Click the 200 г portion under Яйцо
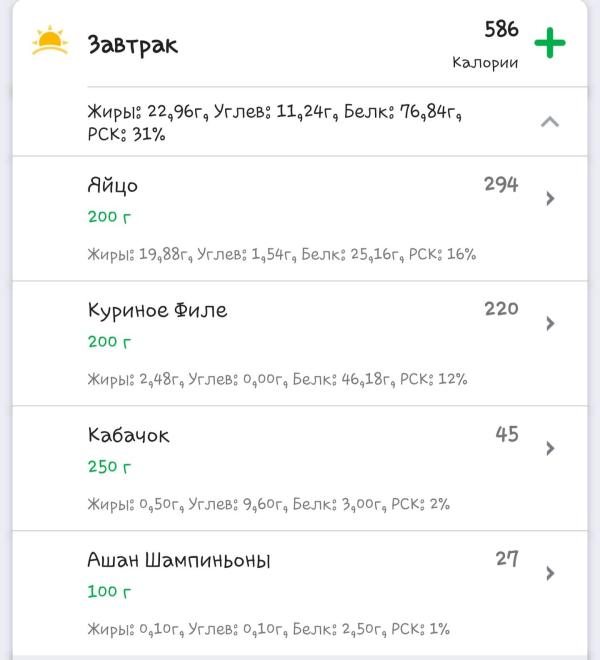Image resolution: width=600 pixels, height=660 pixels. click(110, 216)
